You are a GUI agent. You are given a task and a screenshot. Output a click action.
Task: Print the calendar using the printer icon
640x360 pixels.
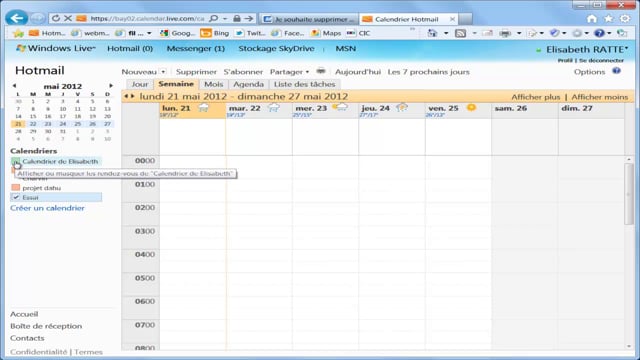[321, 71]
